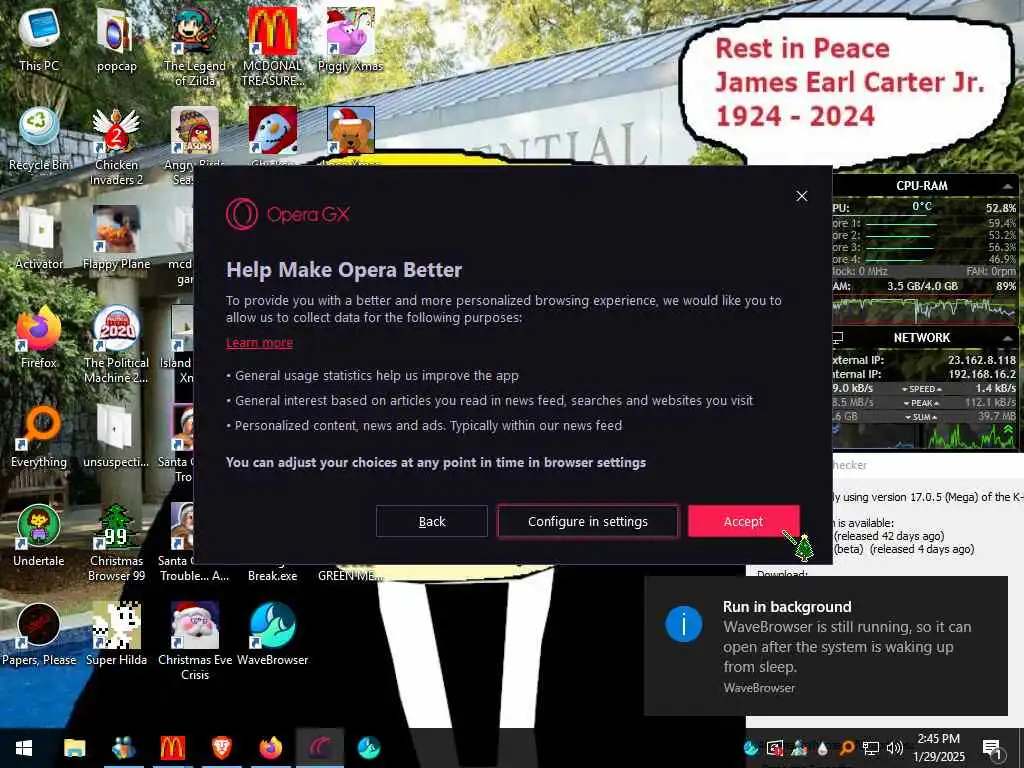Open the clock showing 2:45 PM
This screenshot has height=768, width=1024.
[x=938, y=748]
